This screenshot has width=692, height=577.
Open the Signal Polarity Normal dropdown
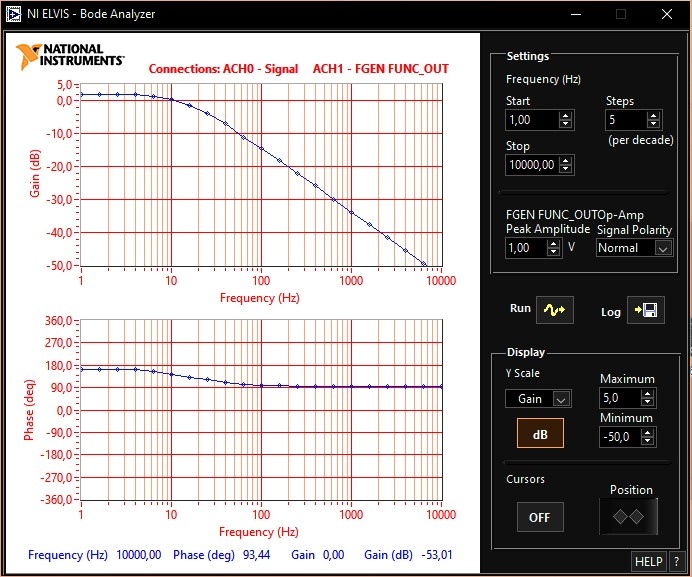(634, 248)
